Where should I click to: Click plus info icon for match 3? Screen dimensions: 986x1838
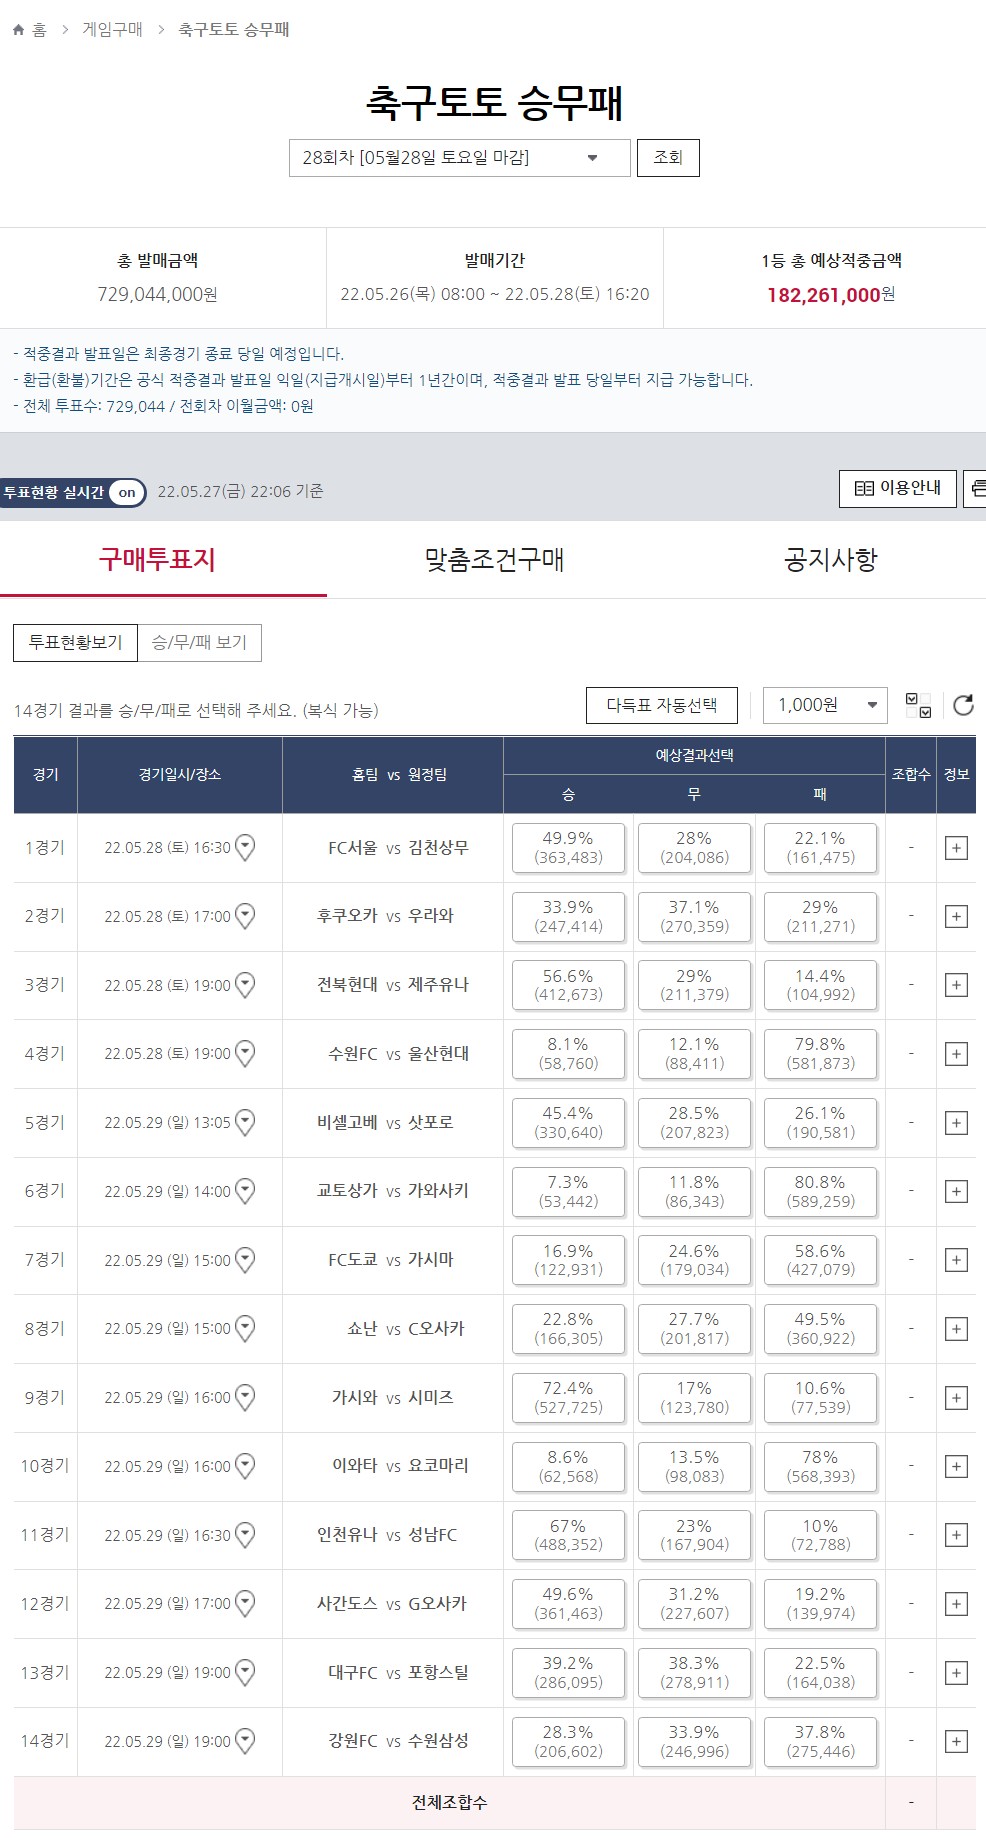956,985
